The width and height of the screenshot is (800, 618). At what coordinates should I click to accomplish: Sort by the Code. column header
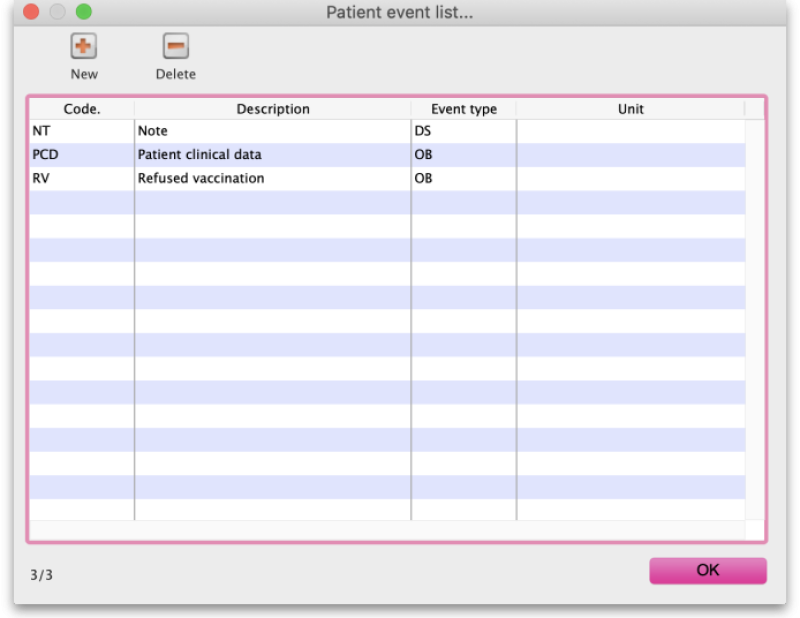click(82, 109)
